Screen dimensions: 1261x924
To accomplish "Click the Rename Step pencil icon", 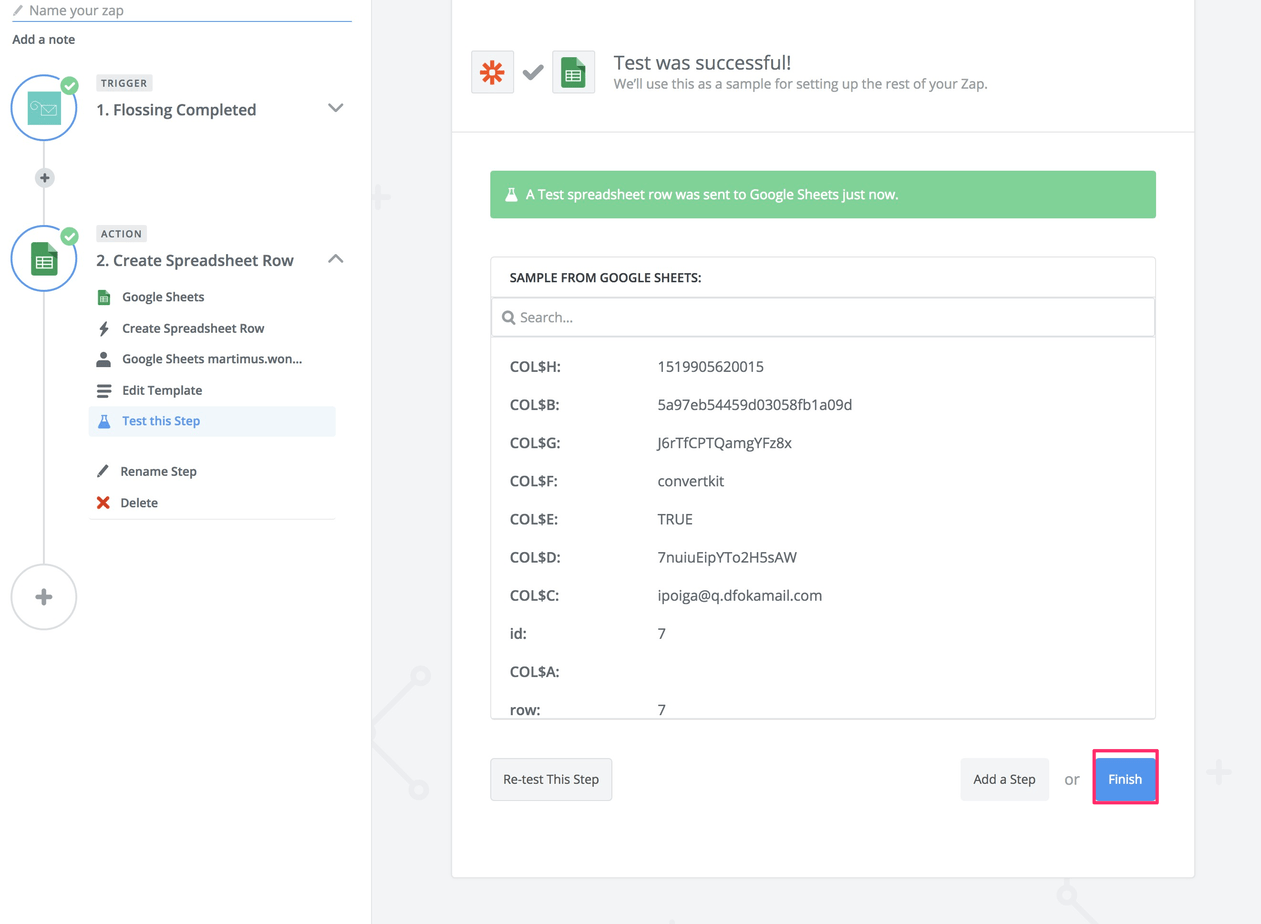I will pyautogui.click(x=102, y=471).
